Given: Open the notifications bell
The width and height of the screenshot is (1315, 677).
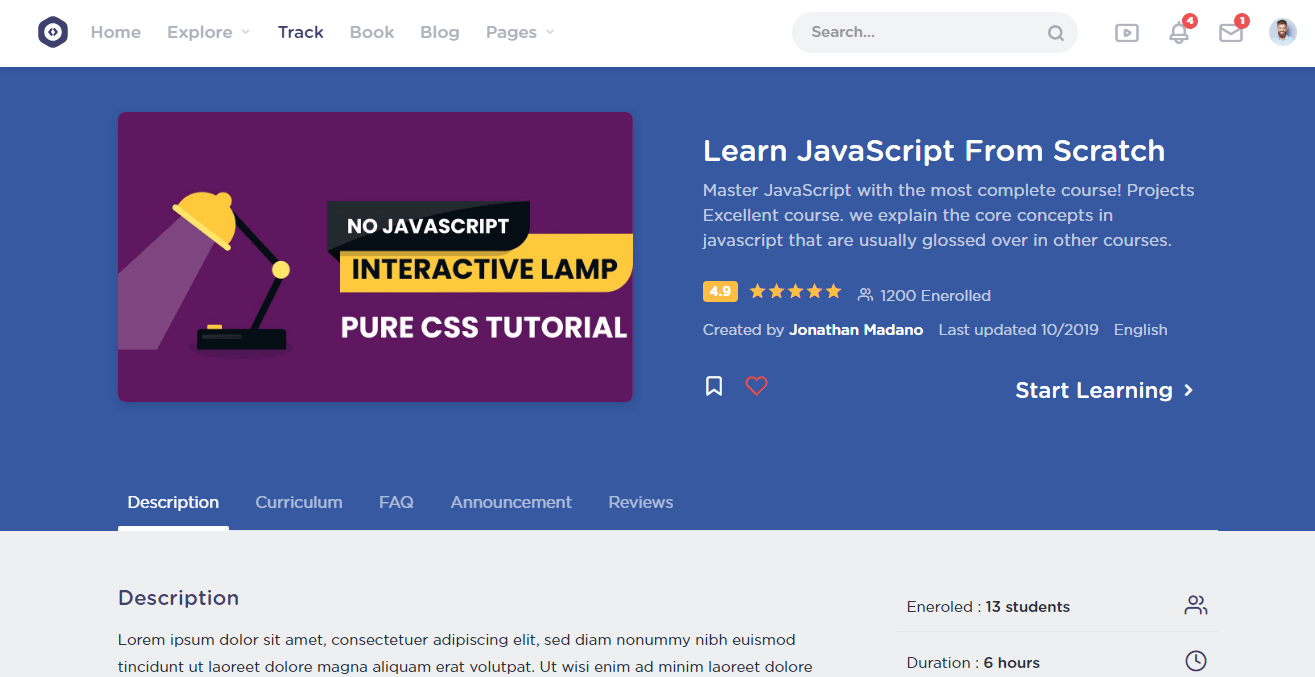Looking at the screenshot, I should click(x=1179, y=33).
